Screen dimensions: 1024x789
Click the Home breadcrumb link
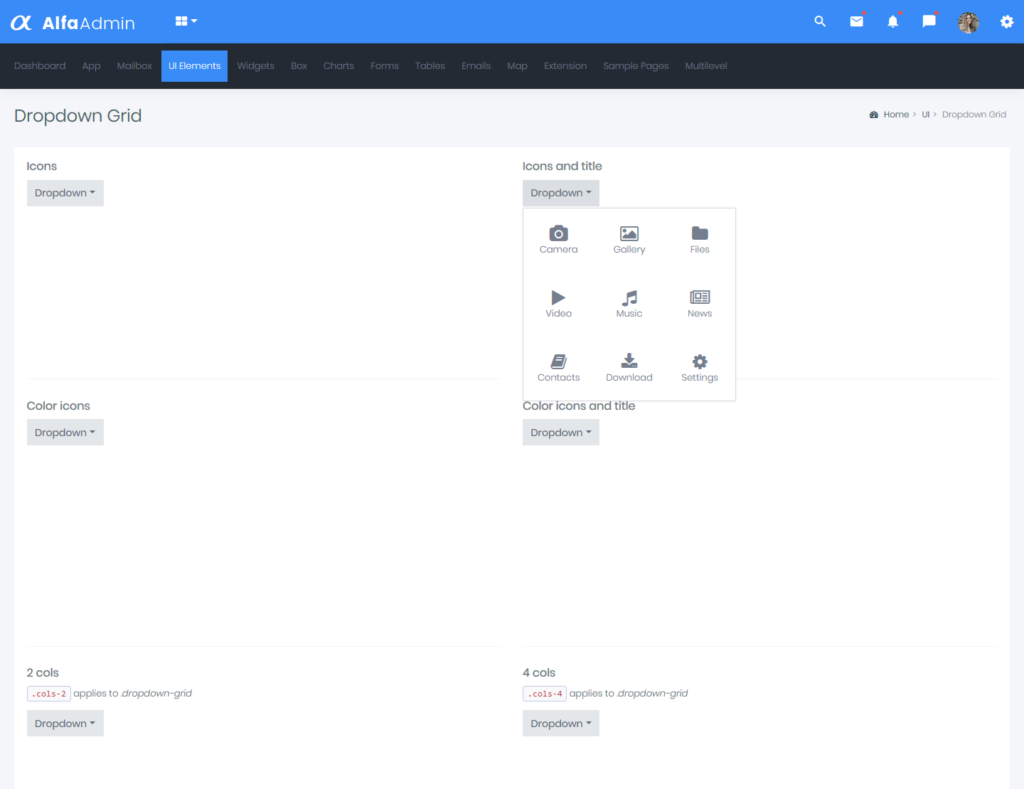tap(896, 114)
